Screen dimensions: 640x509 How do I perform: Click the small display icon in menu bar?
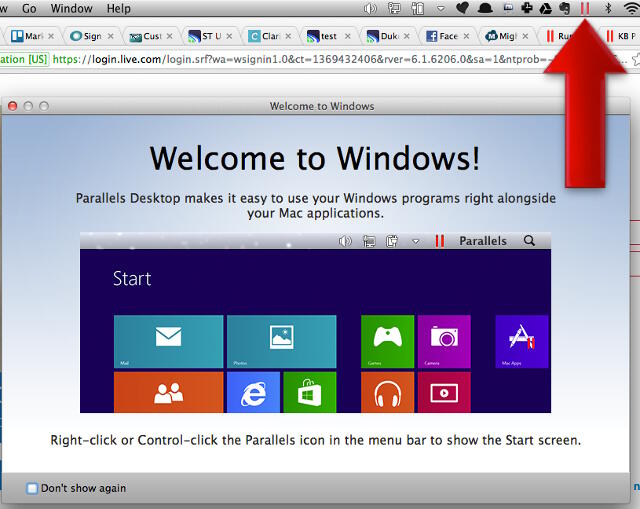[508, 8]
